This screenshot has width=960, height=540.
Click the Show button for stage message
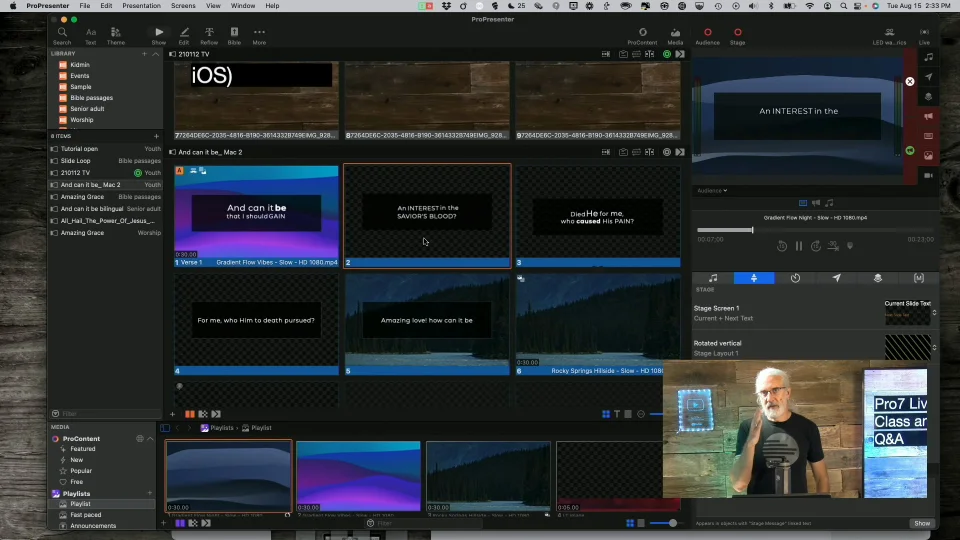[x=921, y=523]
